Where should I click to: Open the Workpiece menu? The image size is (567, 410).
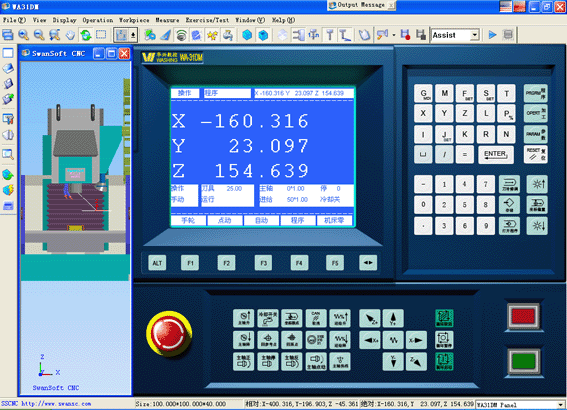click(134, 20)
